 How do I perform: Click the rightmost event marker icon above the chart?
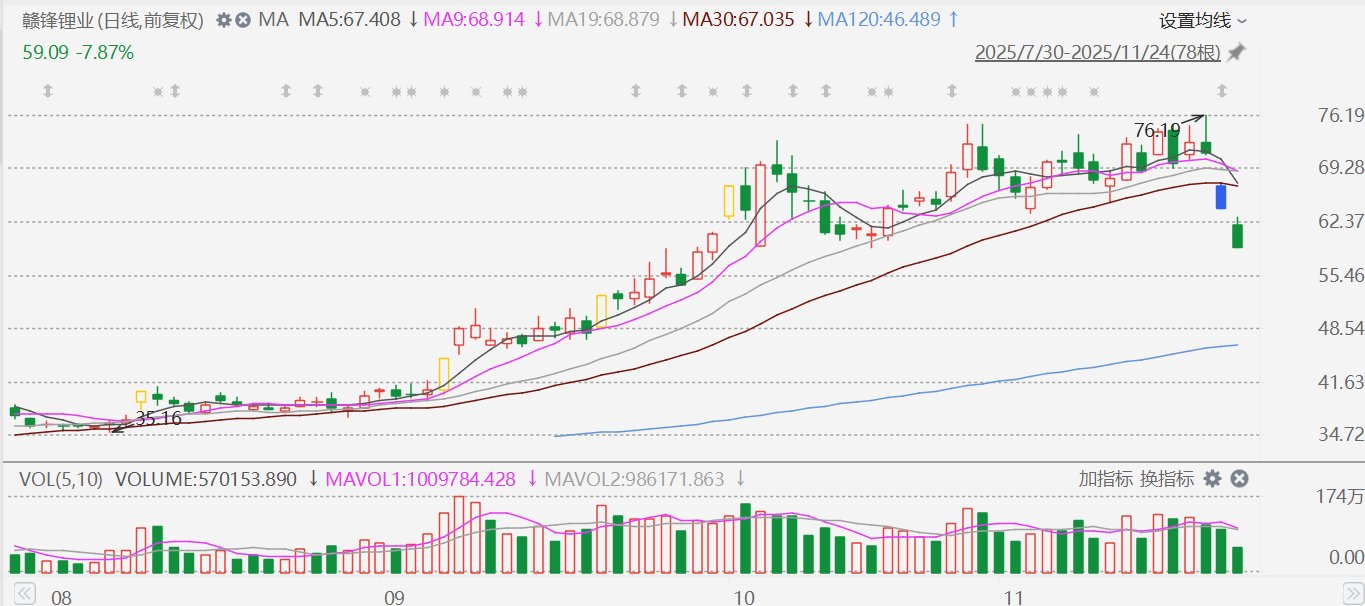1221,92
